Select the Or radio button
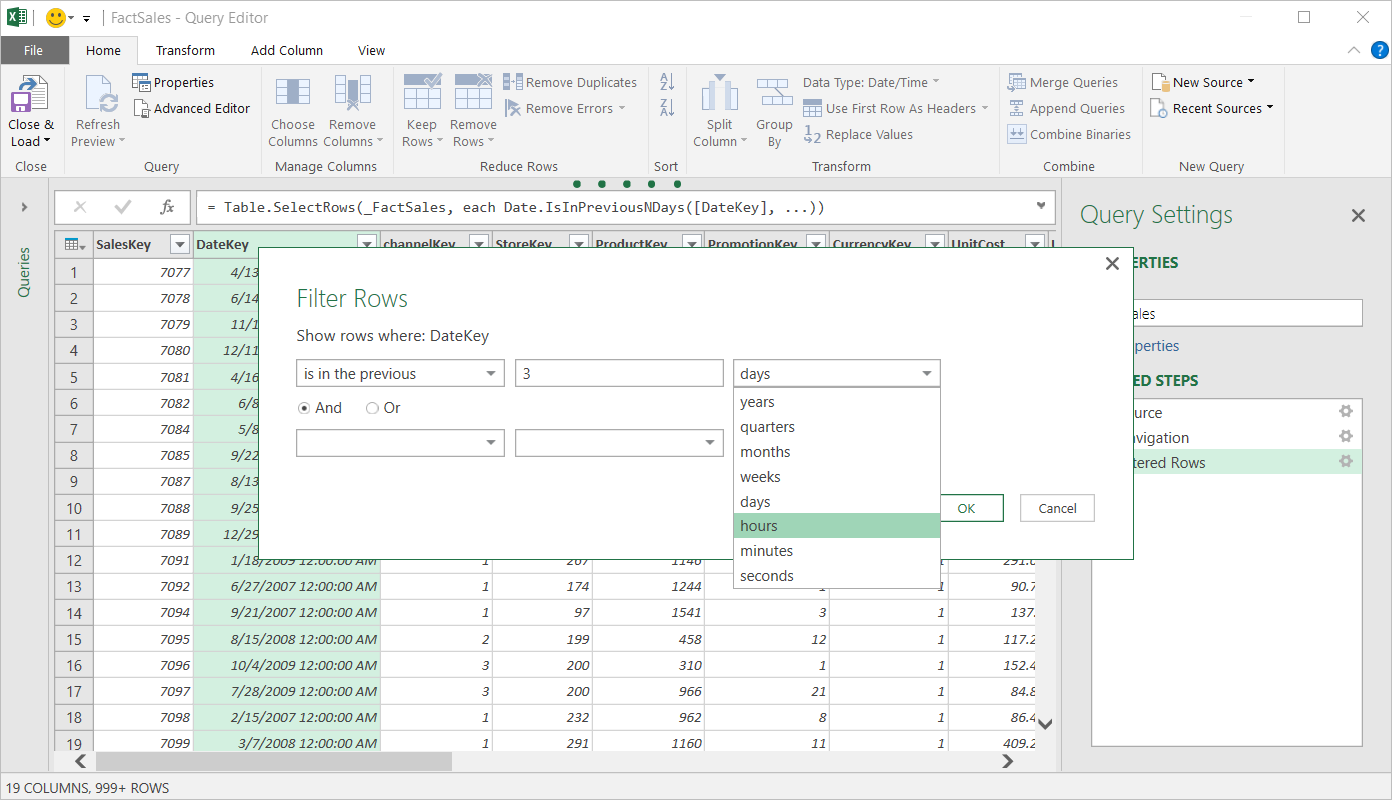The image size is (1392, 800). (x=372, y=408)
